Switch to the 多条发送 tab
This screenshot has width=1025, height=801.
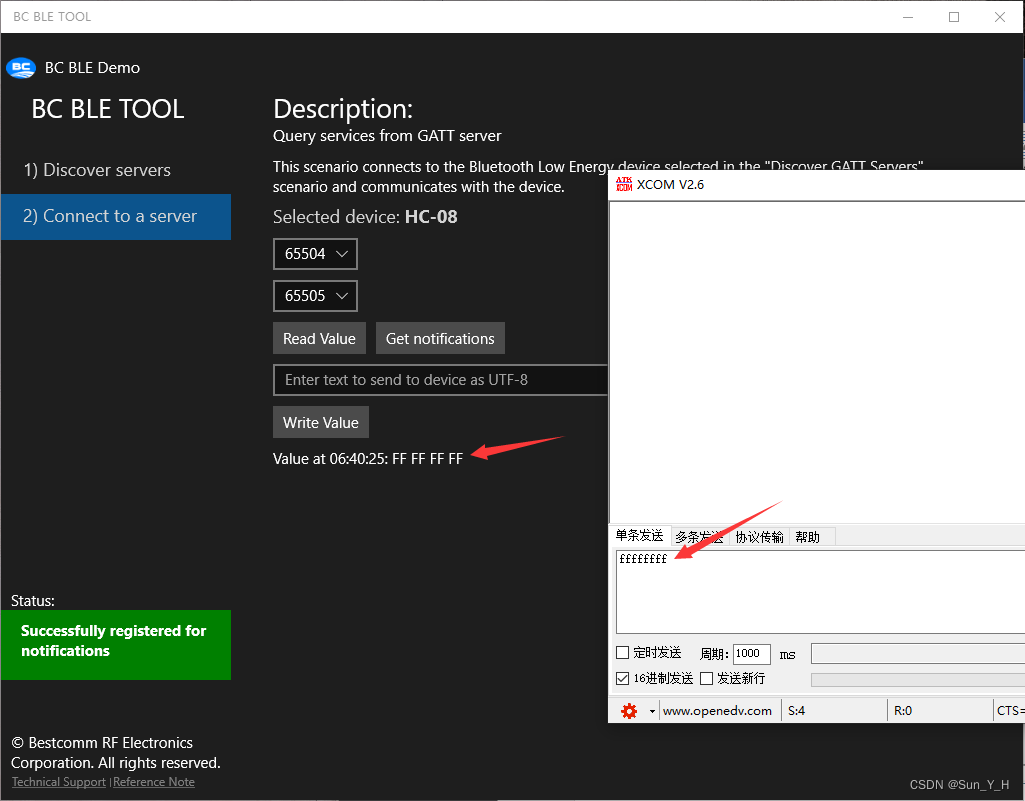(699, 537)
